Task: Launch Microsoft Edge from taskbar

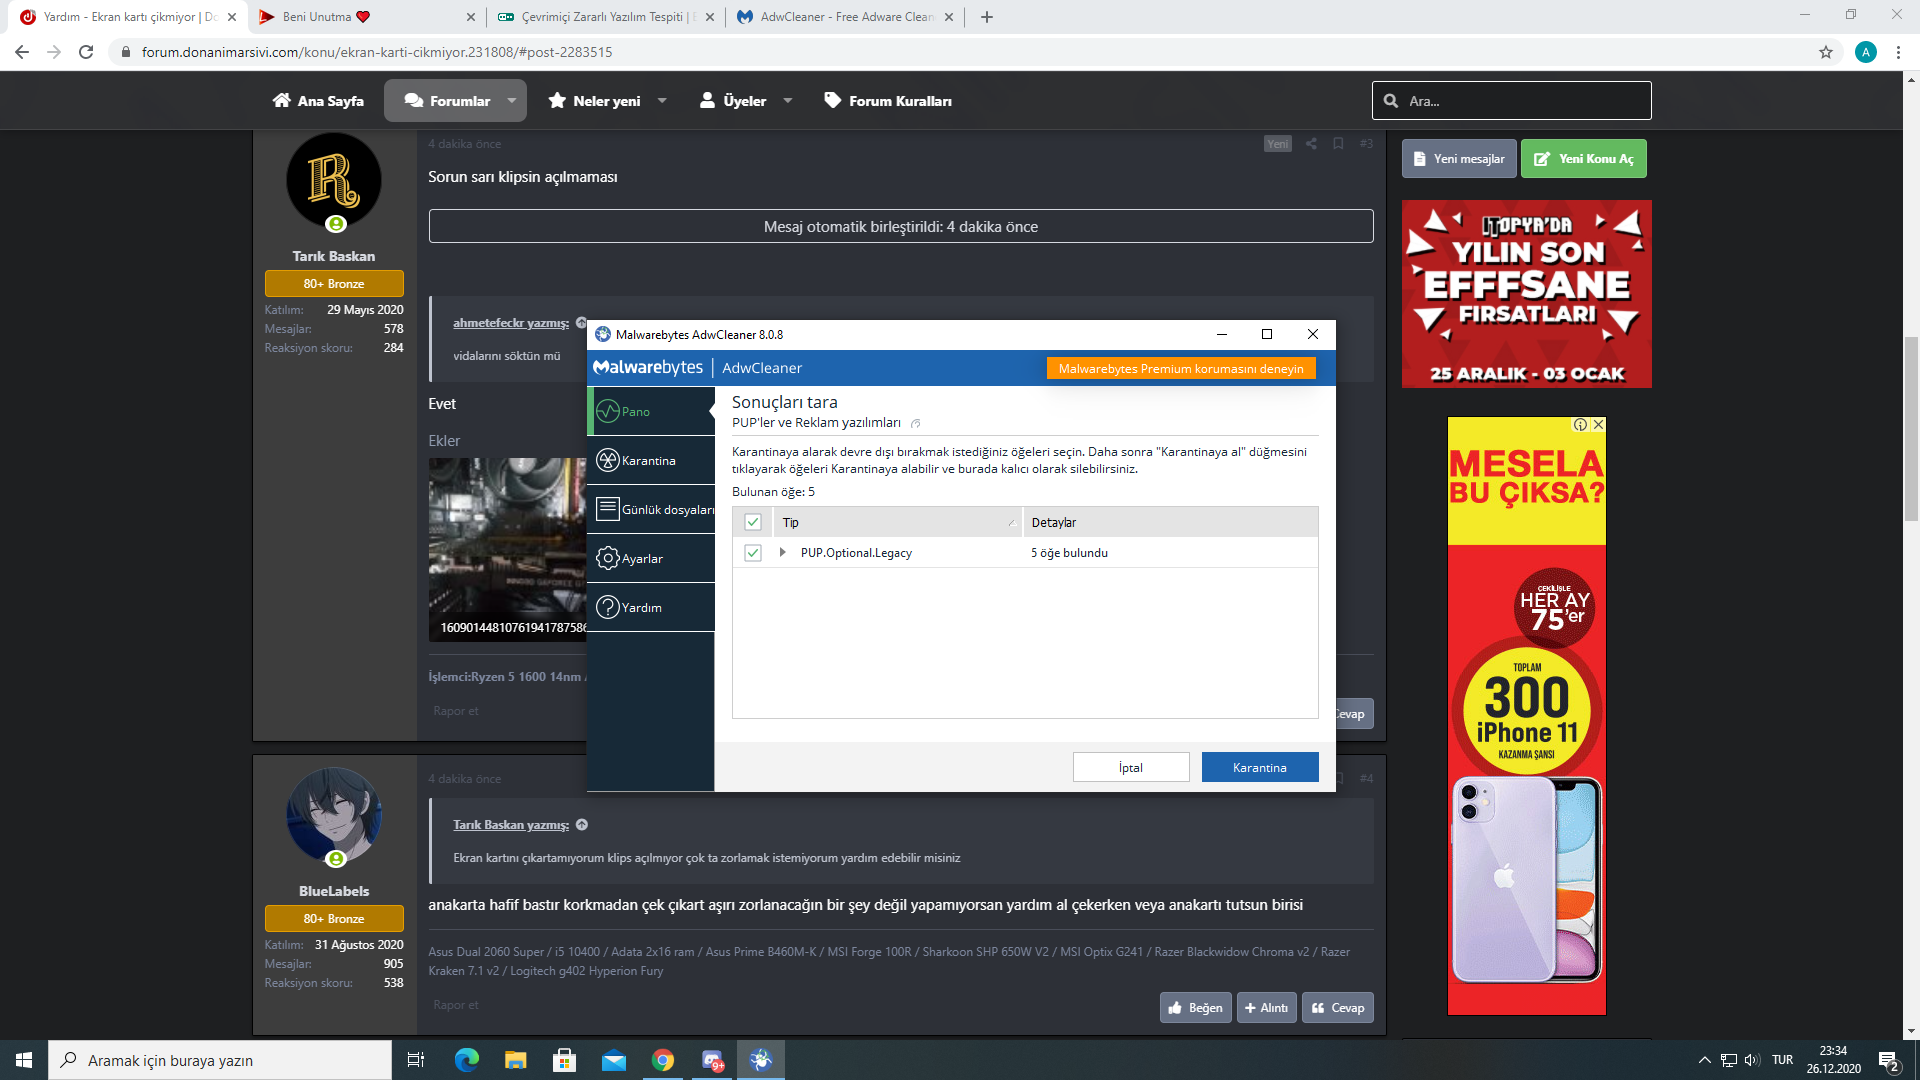Action: coord(467,1060)
